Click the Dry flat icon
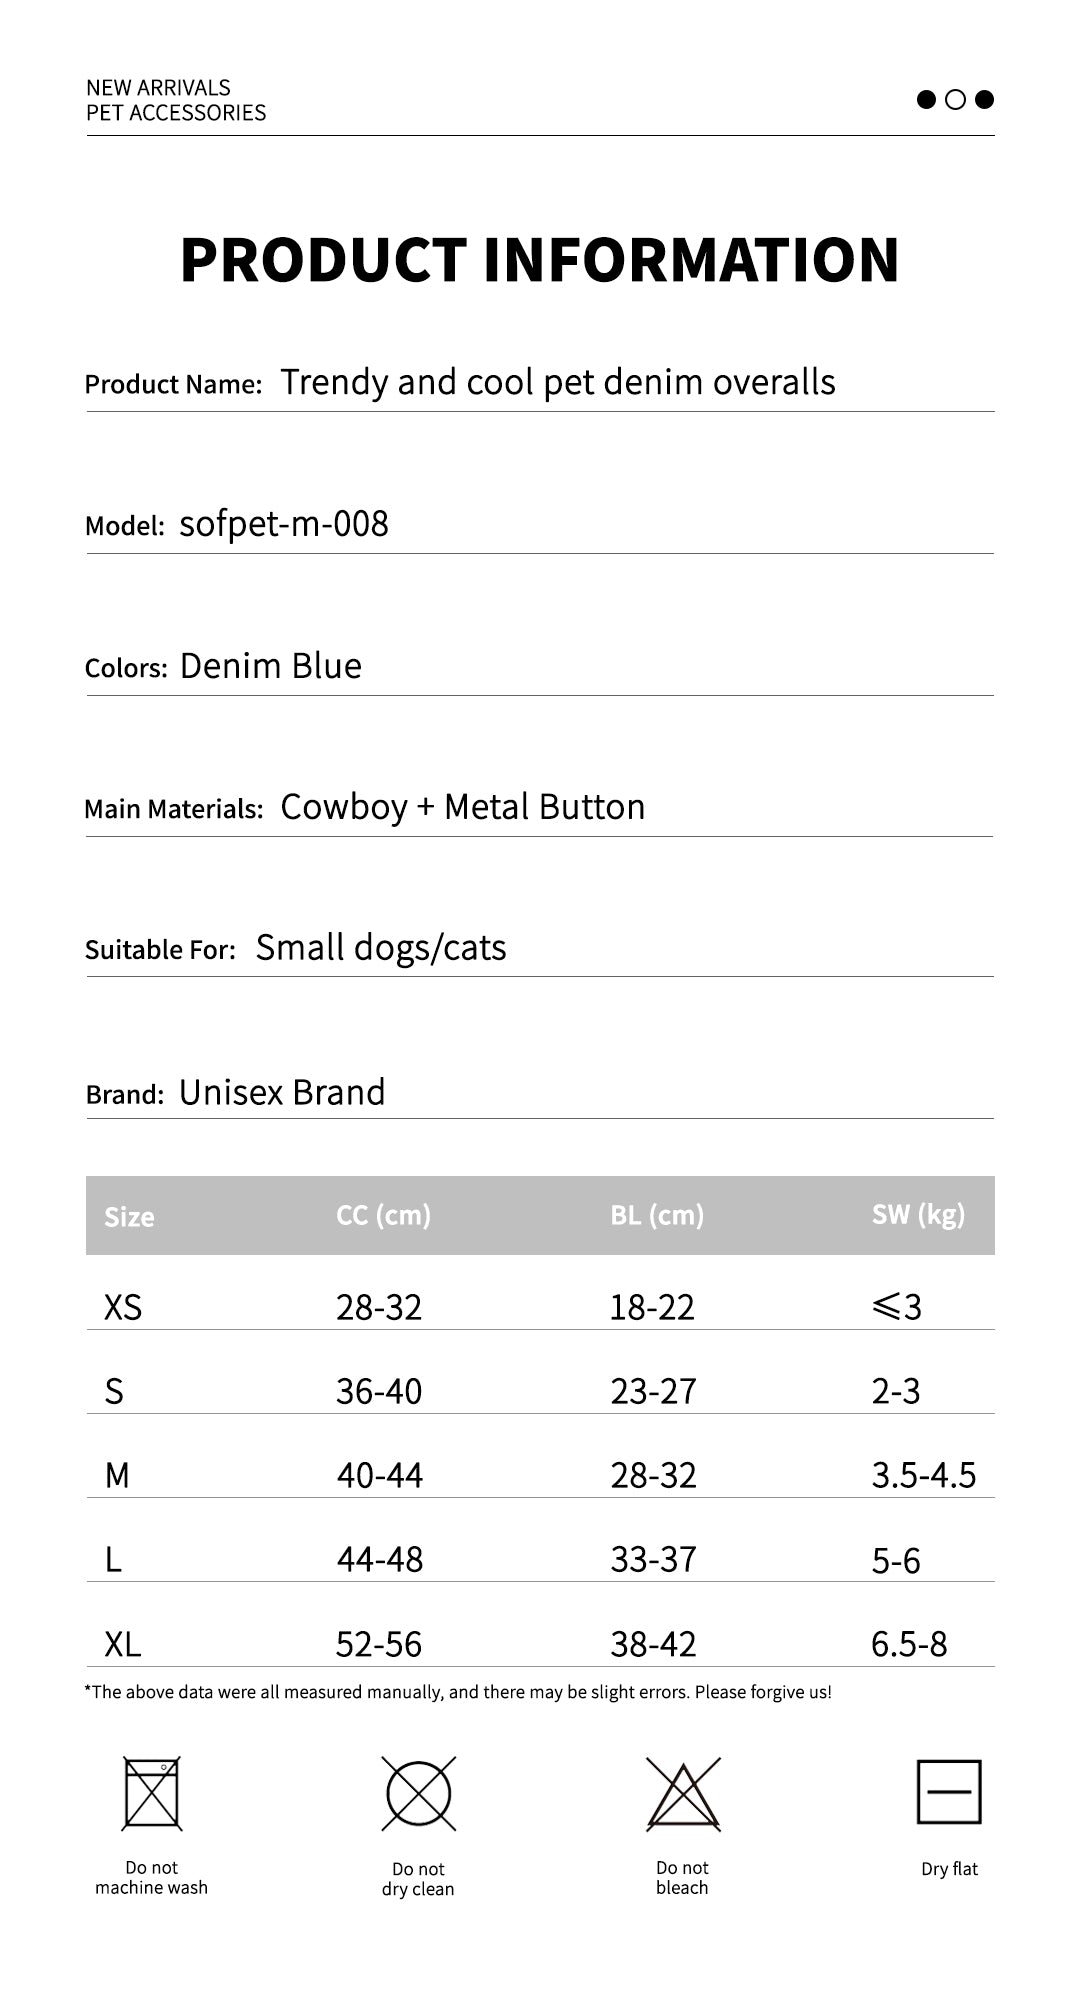 (949, 1792)
